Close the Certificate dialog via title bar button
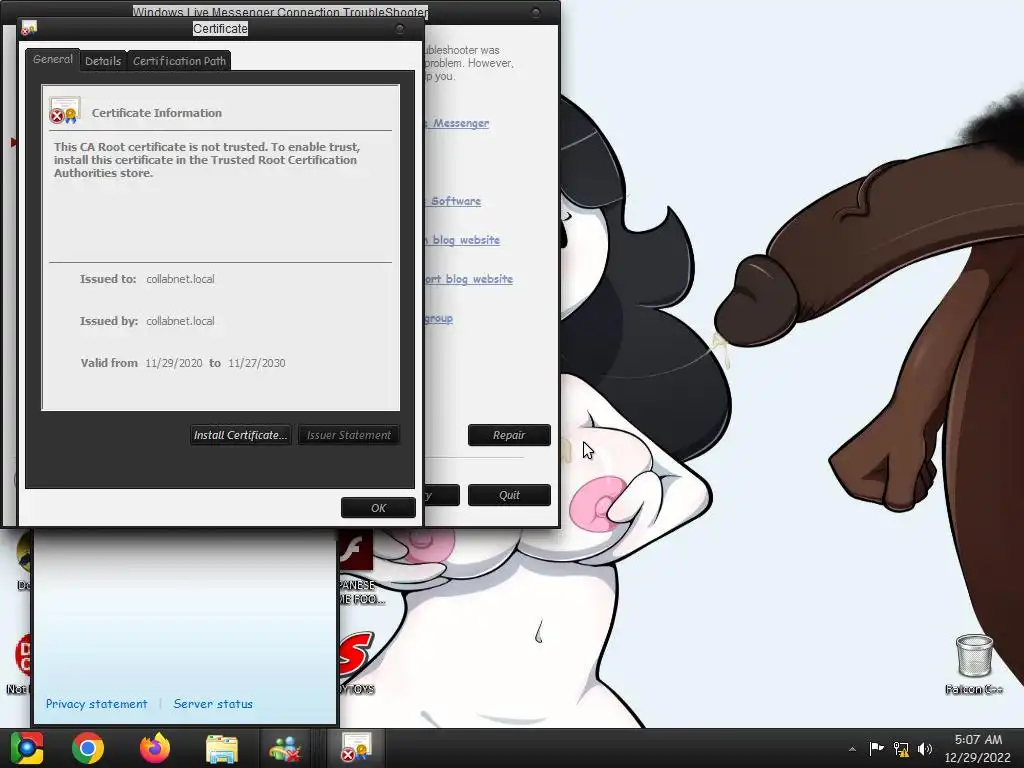 pyautogui.click(x=400, y=29)
